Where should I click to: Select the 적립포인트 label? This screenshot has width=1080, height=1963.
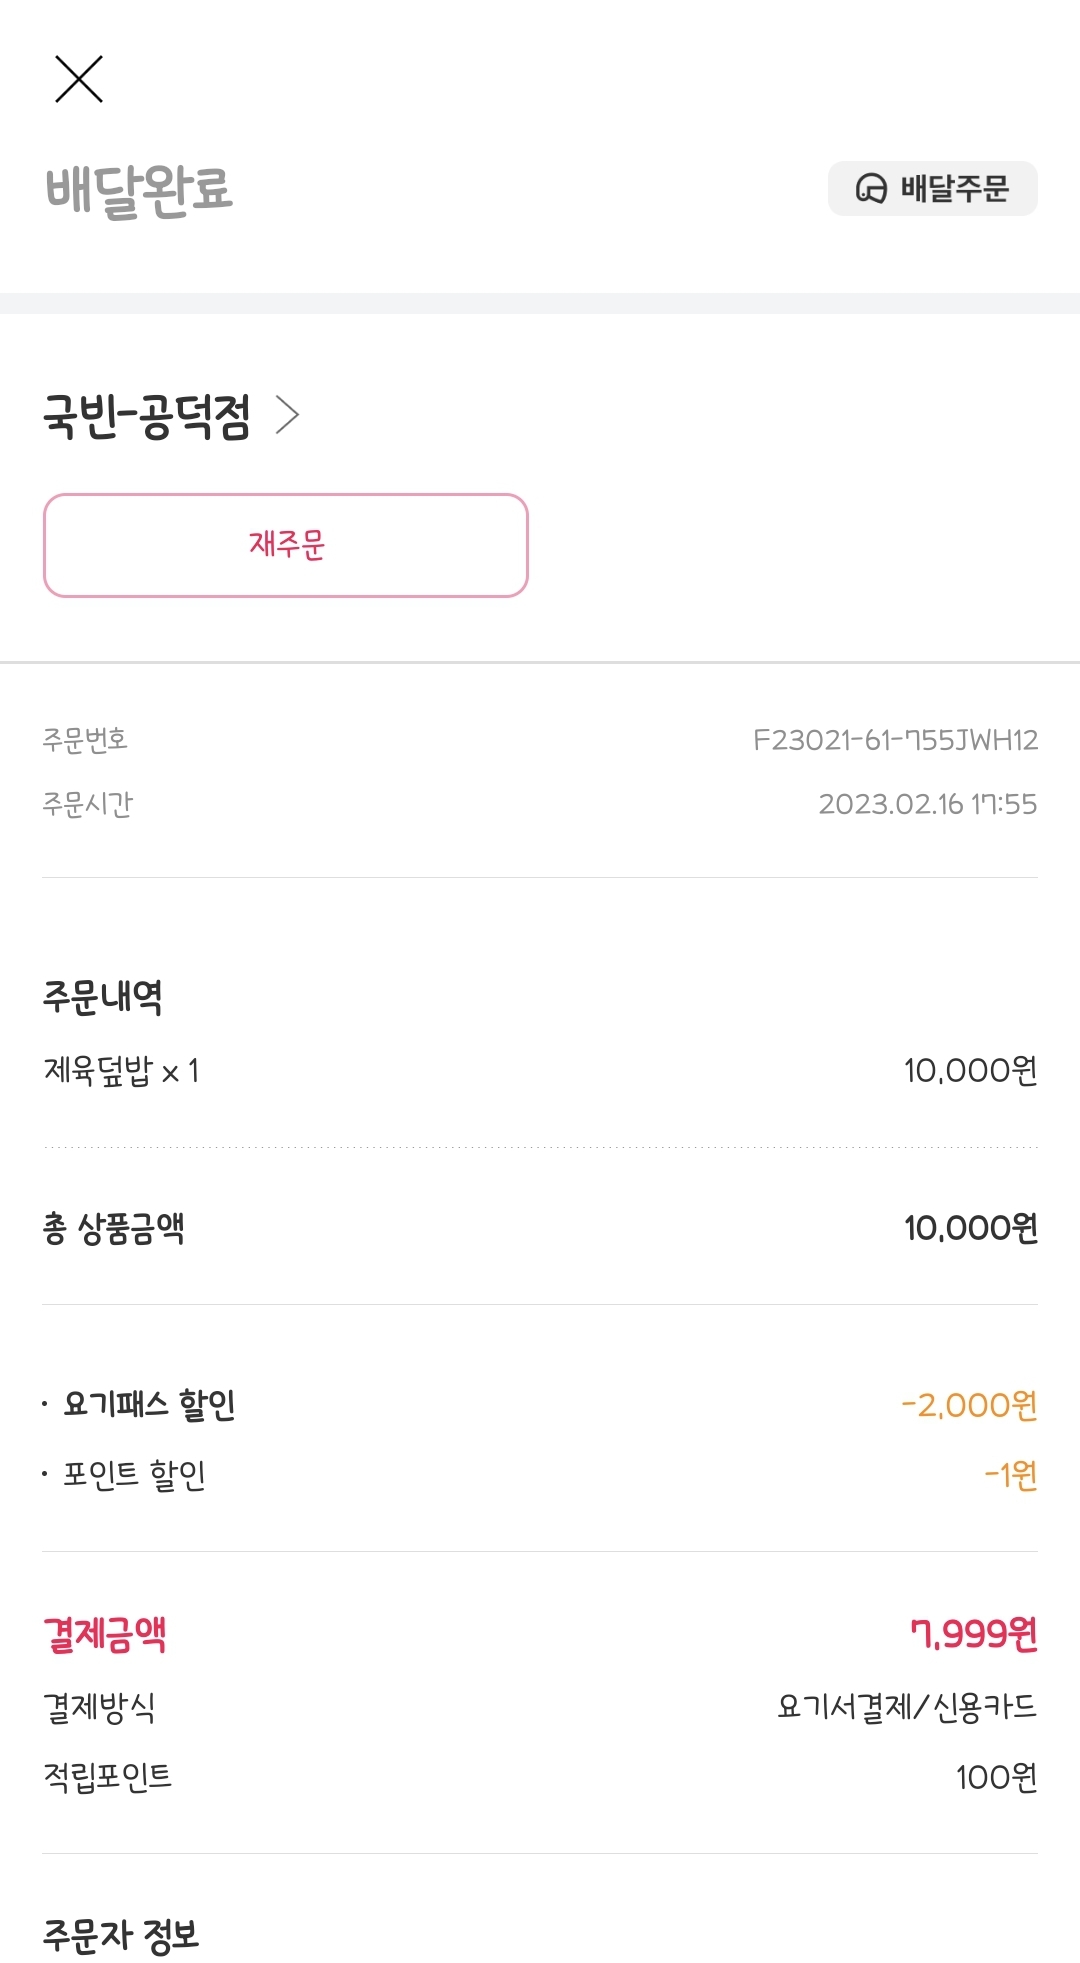pos(108,1777)
